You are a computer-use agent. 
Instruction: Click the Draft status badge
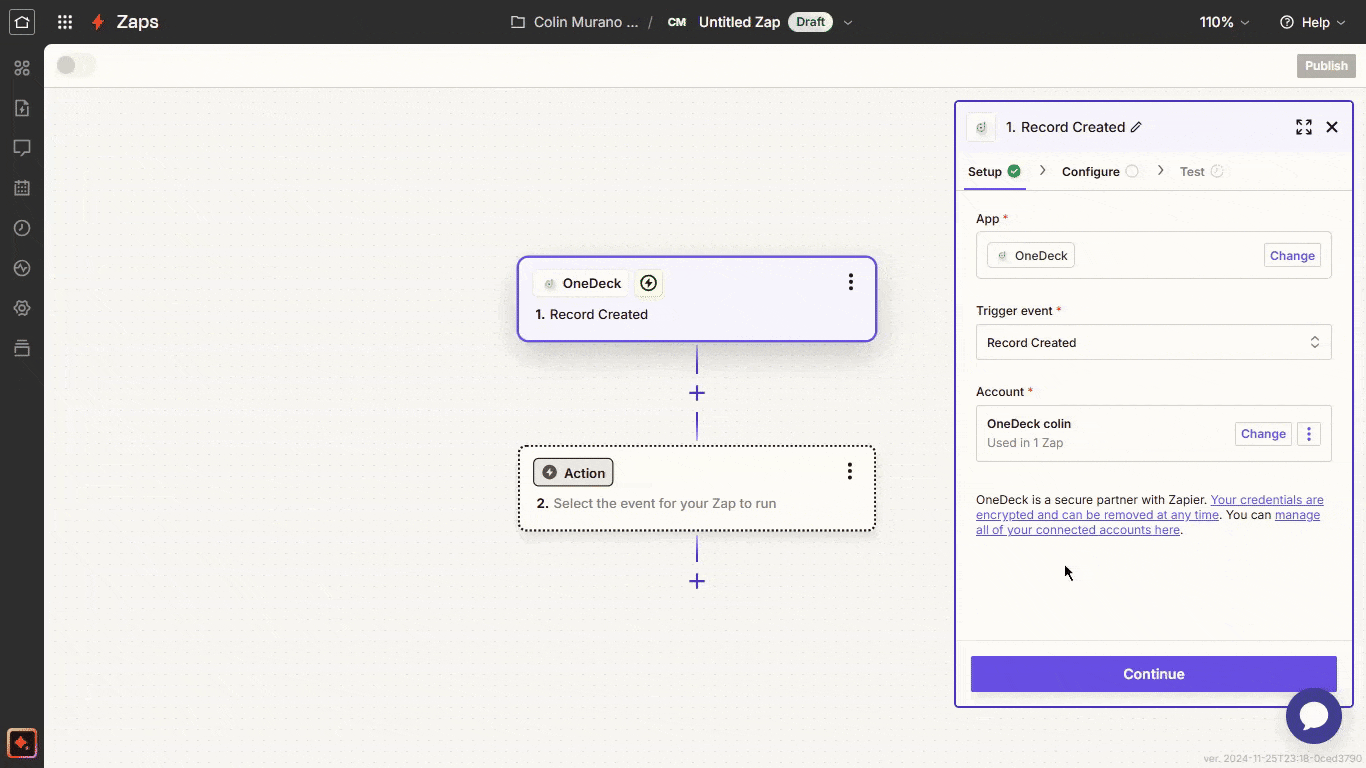click(811, 22)
